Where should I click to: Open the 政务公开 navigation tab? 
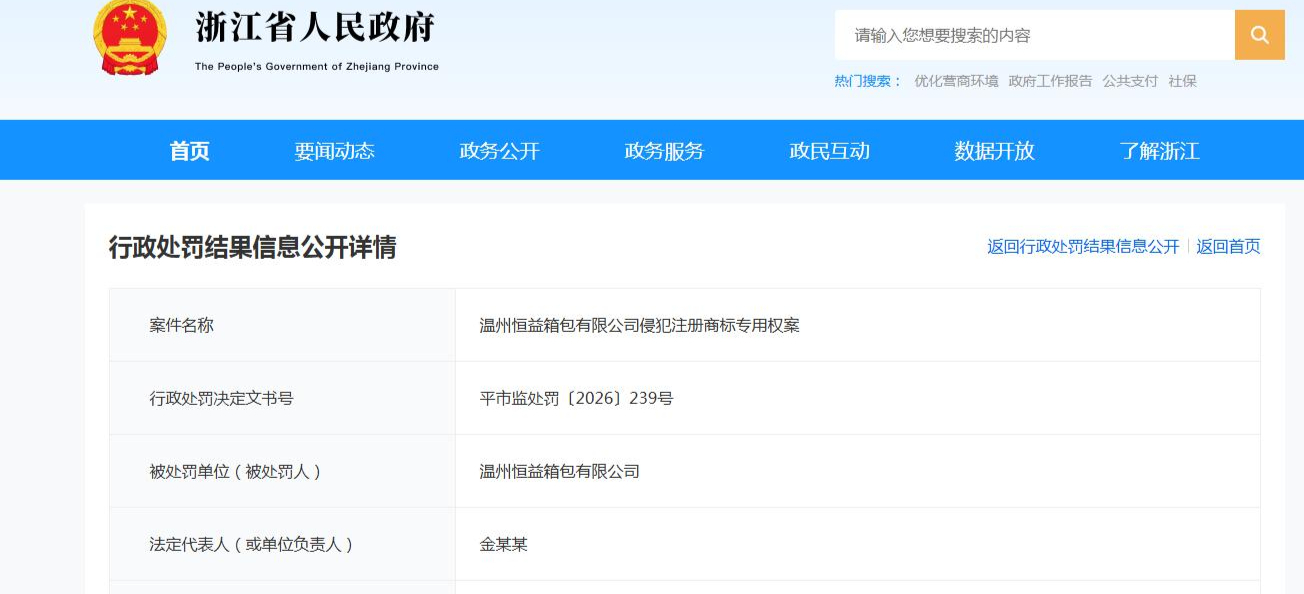pos(499,151)
